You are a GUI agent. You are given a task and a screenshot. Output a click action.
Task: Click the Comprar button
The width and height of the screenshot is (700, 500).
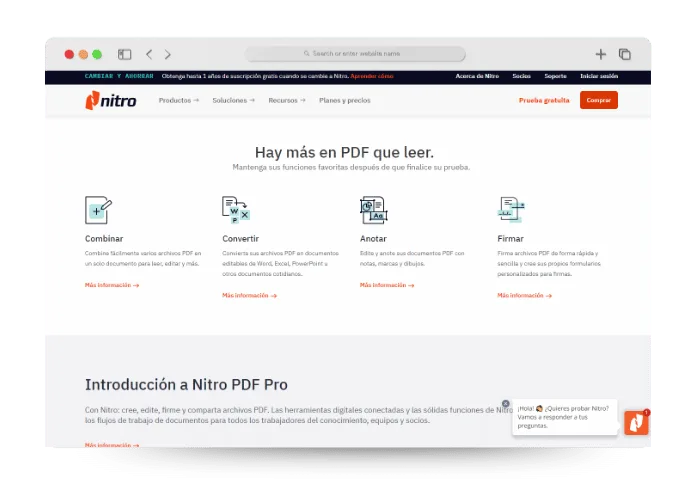(x=599, y=100)
